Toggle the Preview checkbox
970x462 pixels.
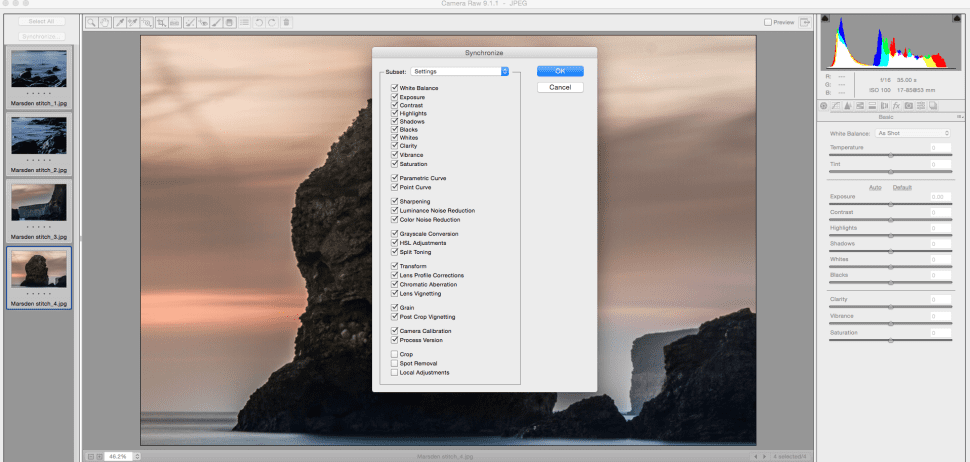(768, 22)
